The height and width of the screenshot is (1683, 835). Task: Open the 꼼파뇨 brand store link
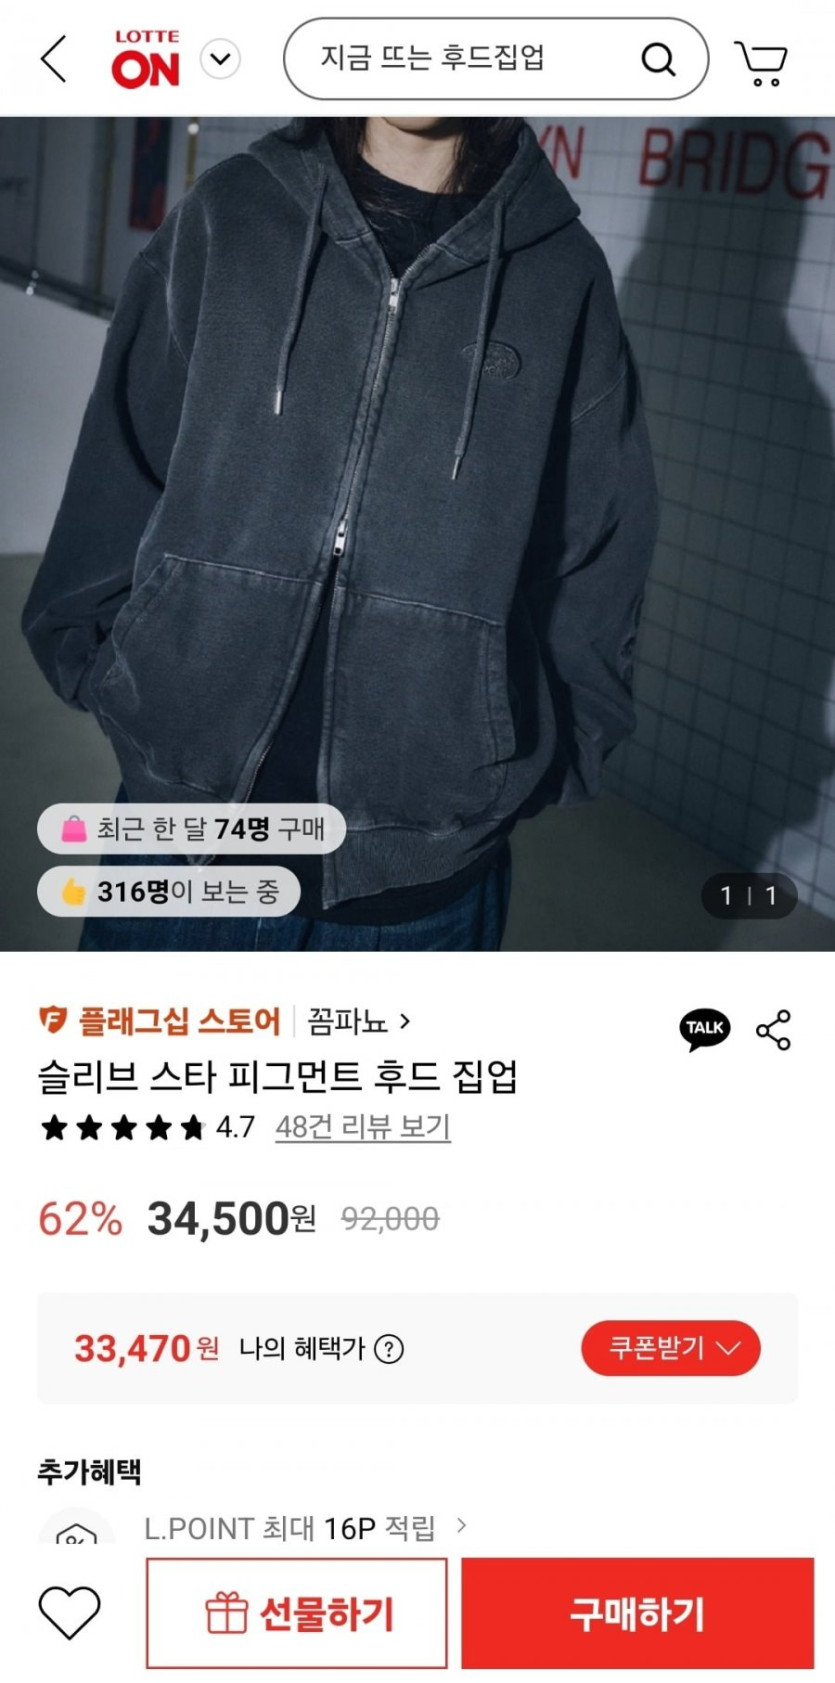tap(359, 1022)
